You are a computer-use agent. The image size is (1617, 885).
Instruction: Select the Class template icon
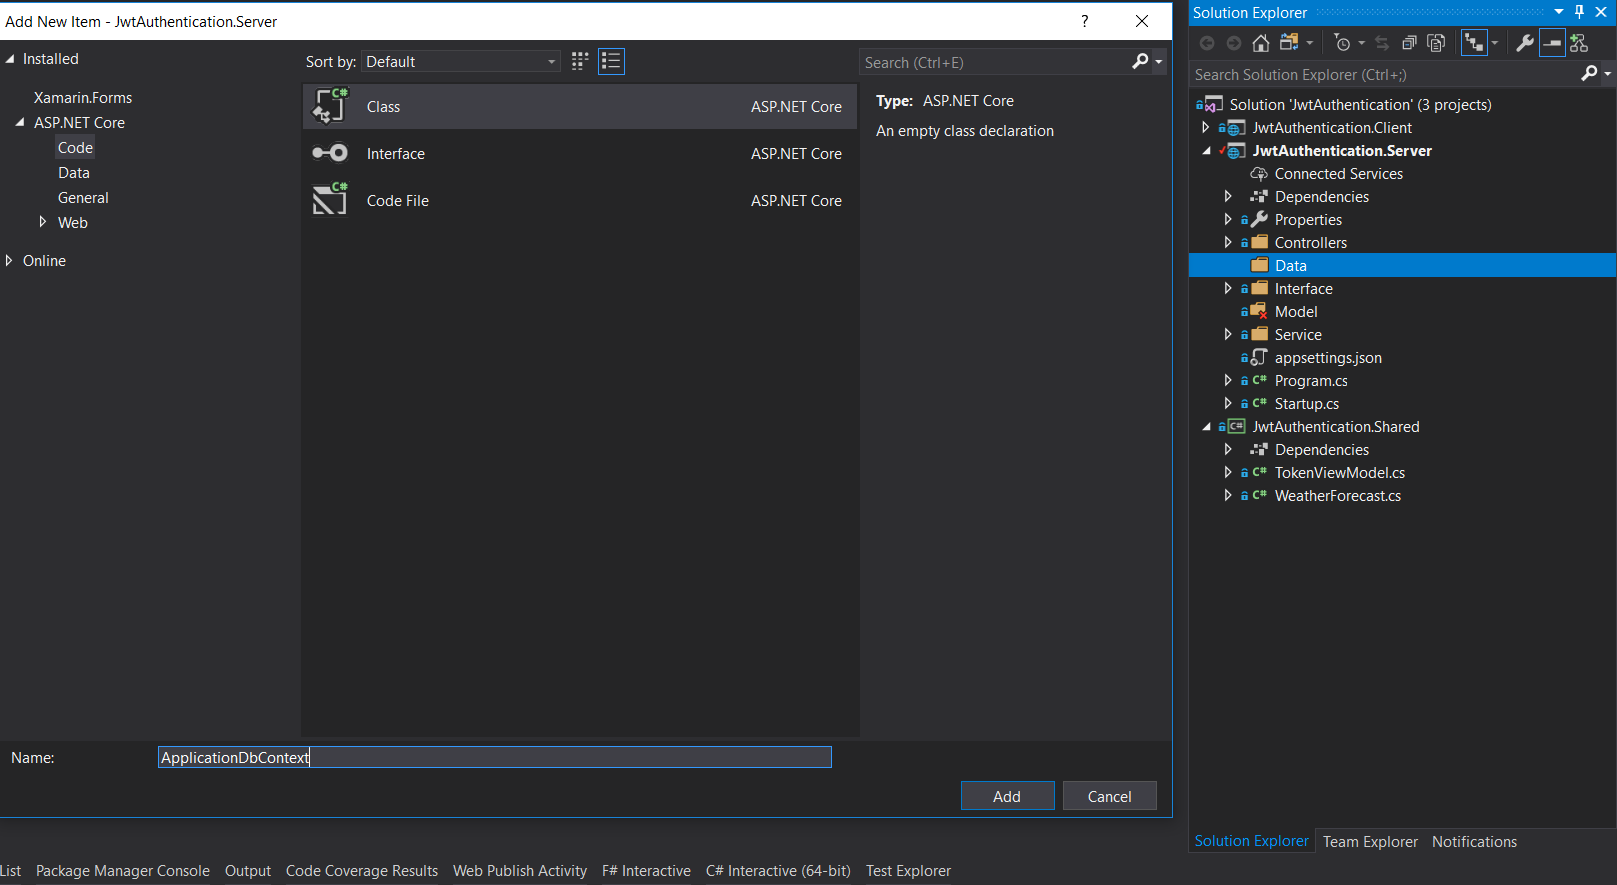click(x=330, y=106)
